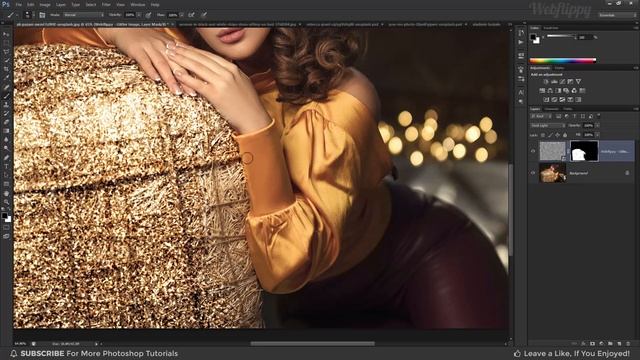Open the Window menu
This screenshot has height=360, width=640.
138,4
